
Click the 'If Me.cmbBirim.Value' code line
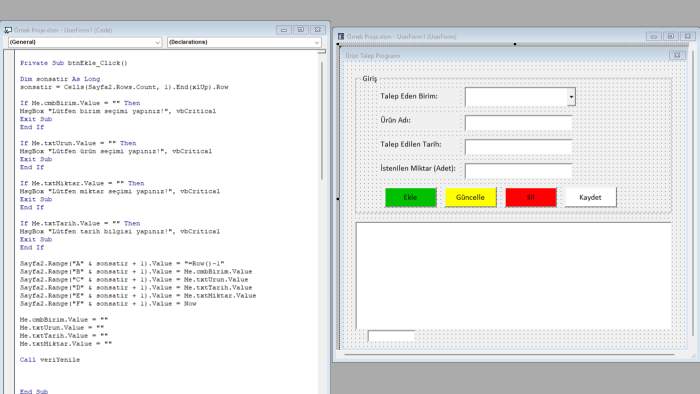(80, 103)
